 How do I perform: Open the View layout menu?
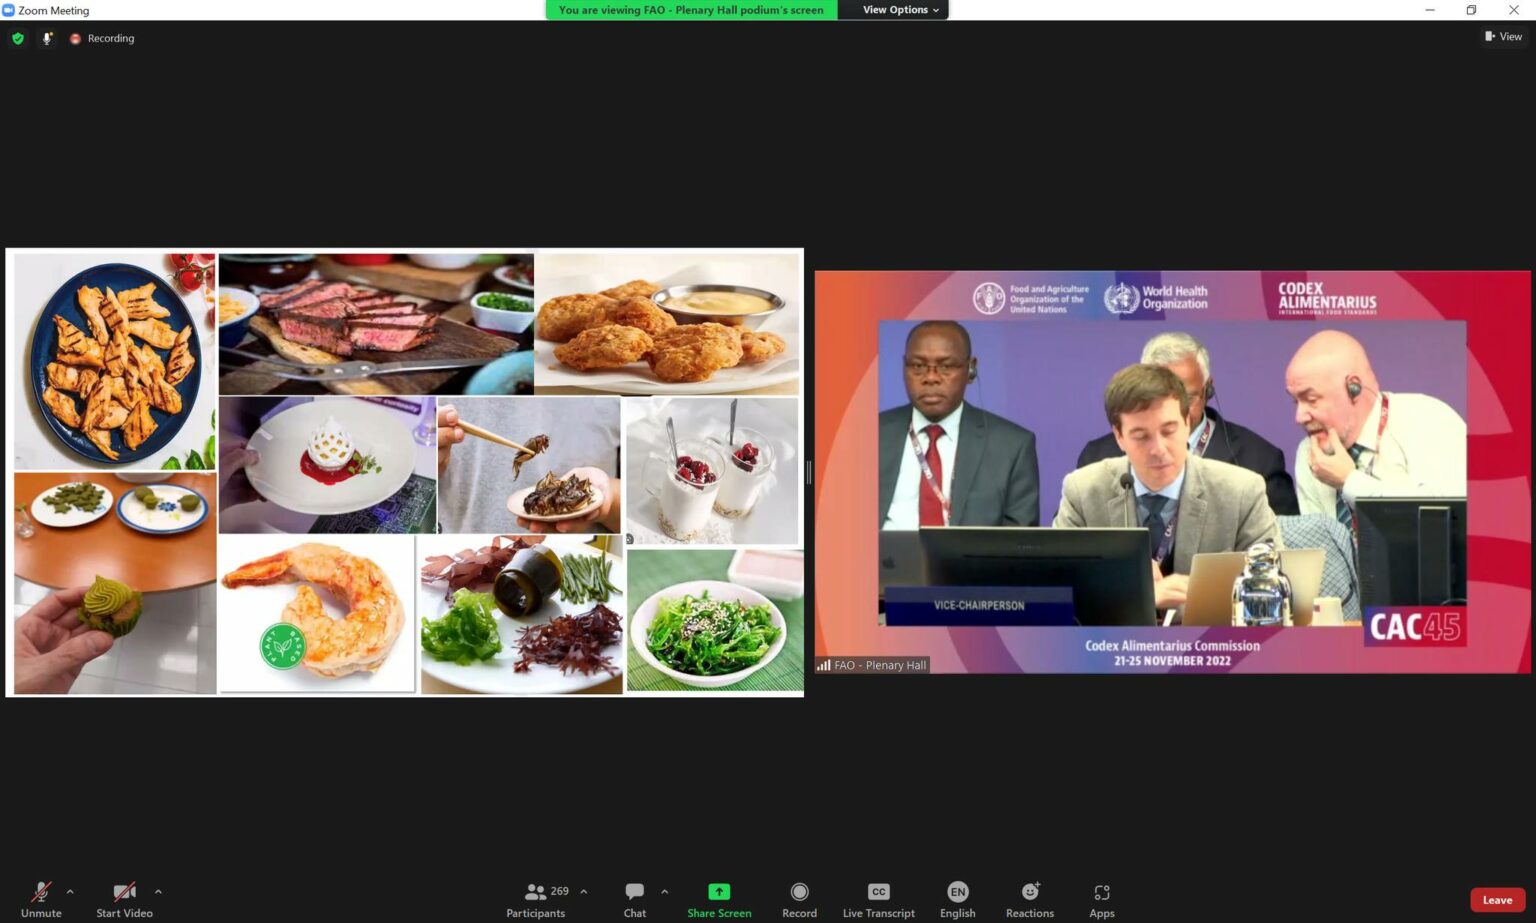coord(1503,37)
